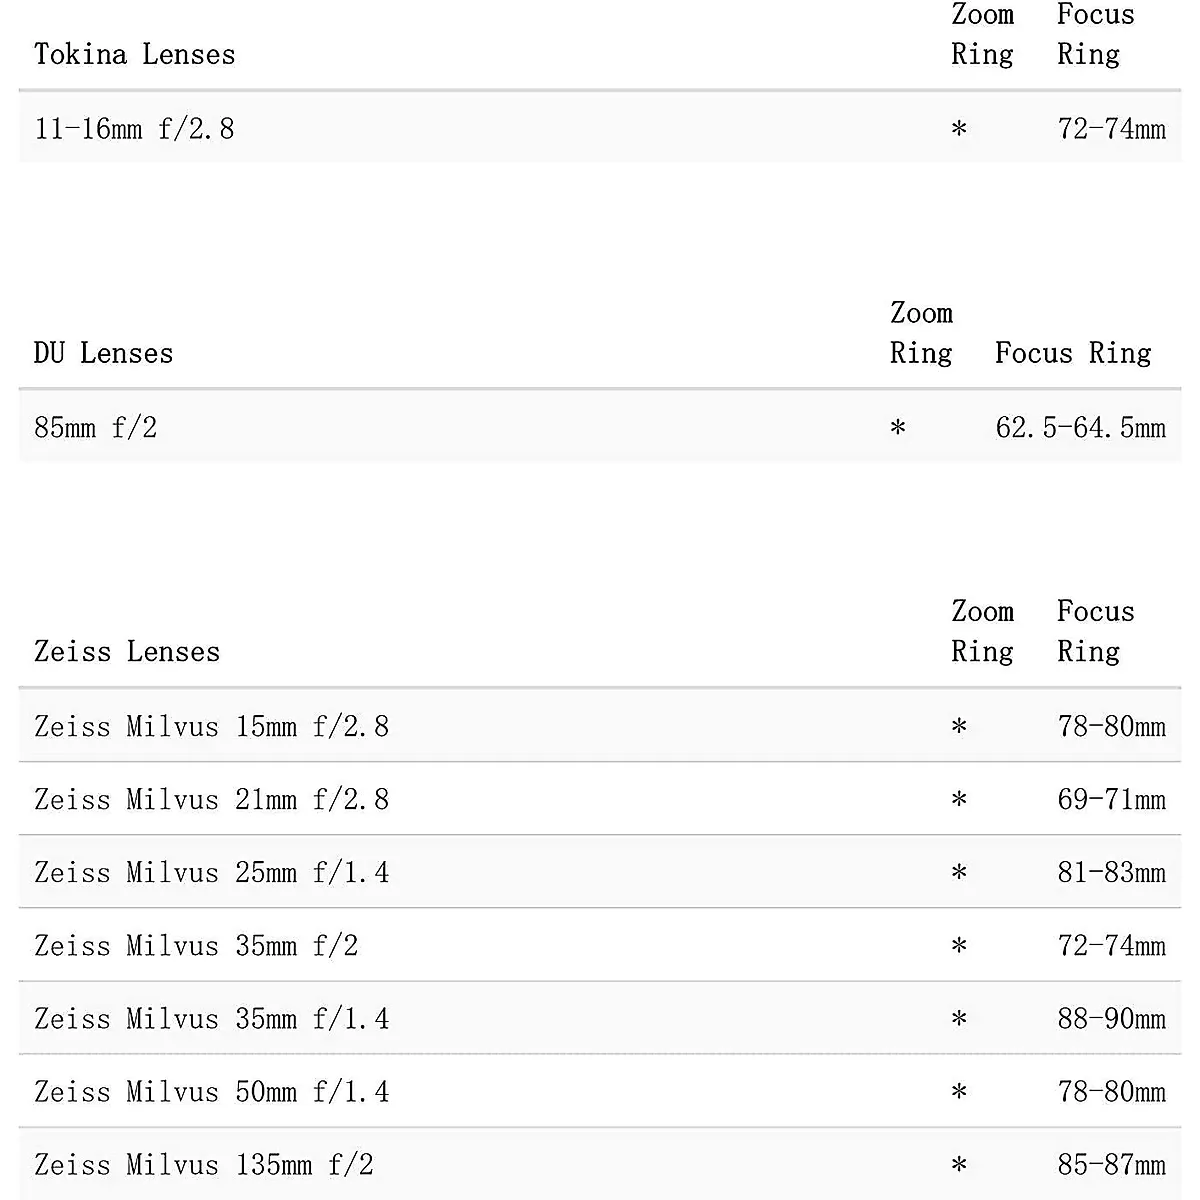Click the asterisk in the 85mm f/2 row
The height and width of the screenshot is (1200, 1200).
click(898, 429)
